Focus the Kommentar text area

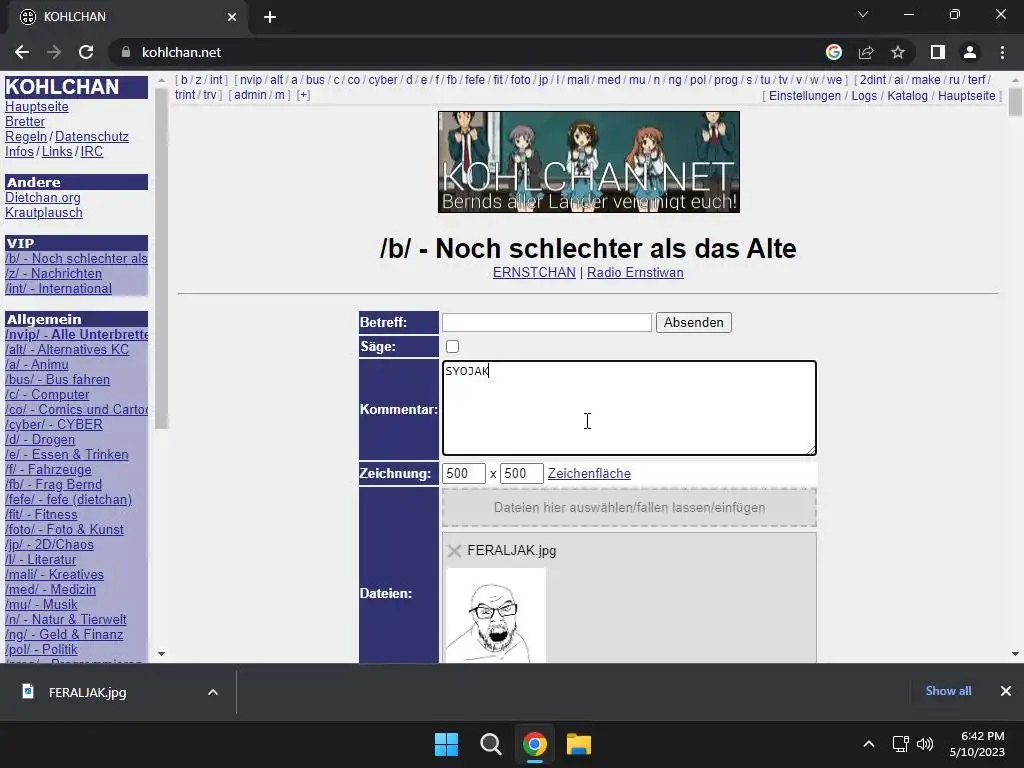pyautogui.click(x=629, y=408)
